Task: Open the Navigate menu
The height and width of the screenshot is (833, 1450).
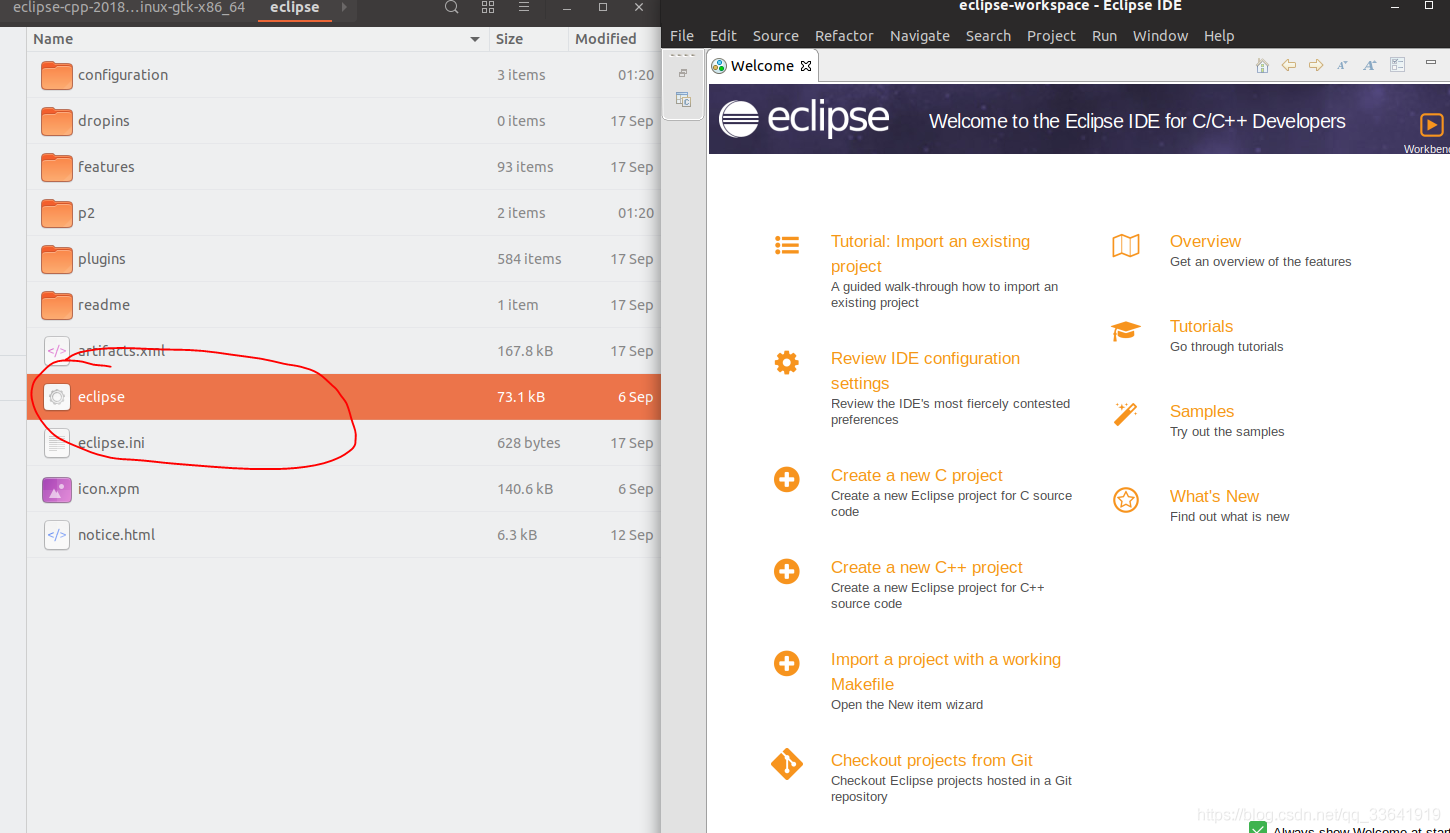Action: [920, 36]
